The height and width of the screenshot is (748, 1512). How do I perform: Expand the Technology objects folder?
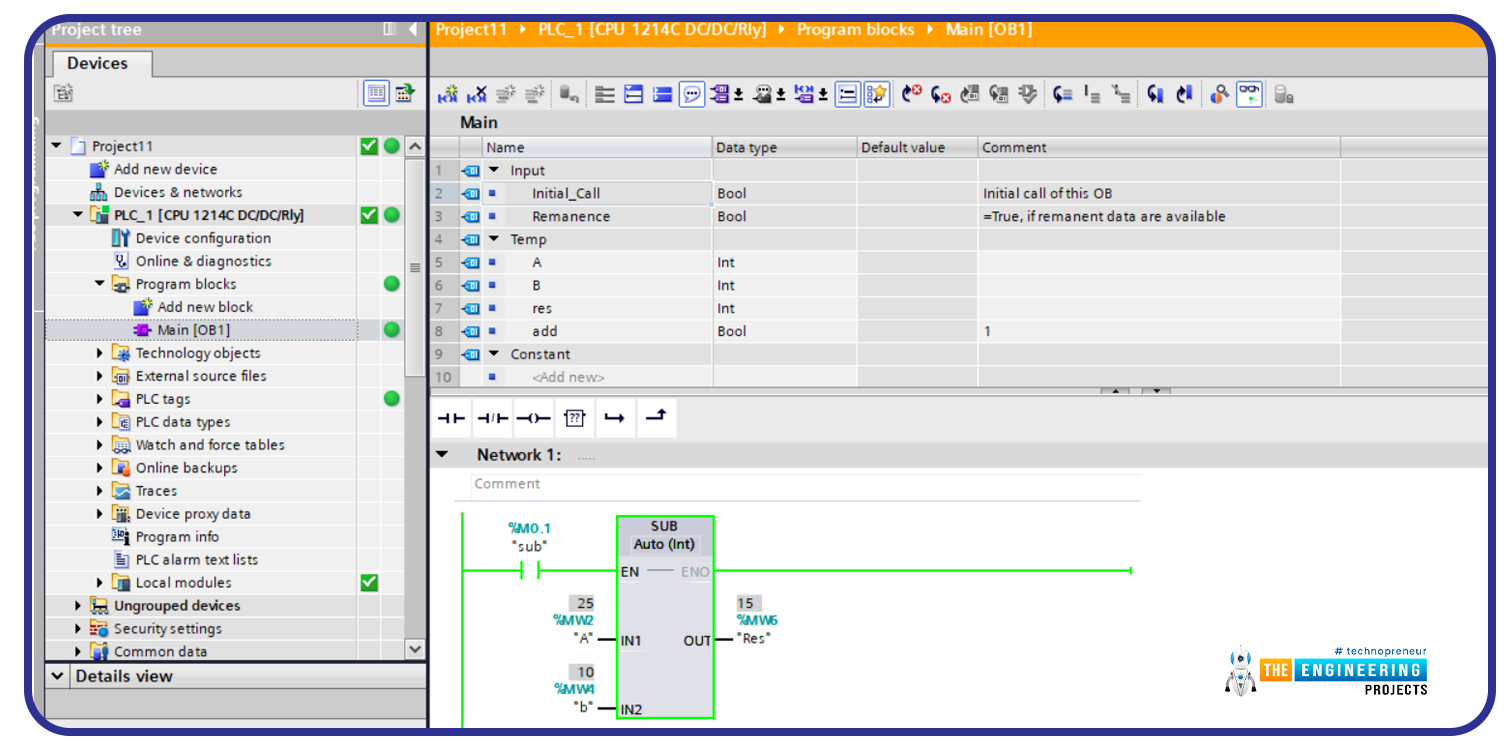click(100, 353)
